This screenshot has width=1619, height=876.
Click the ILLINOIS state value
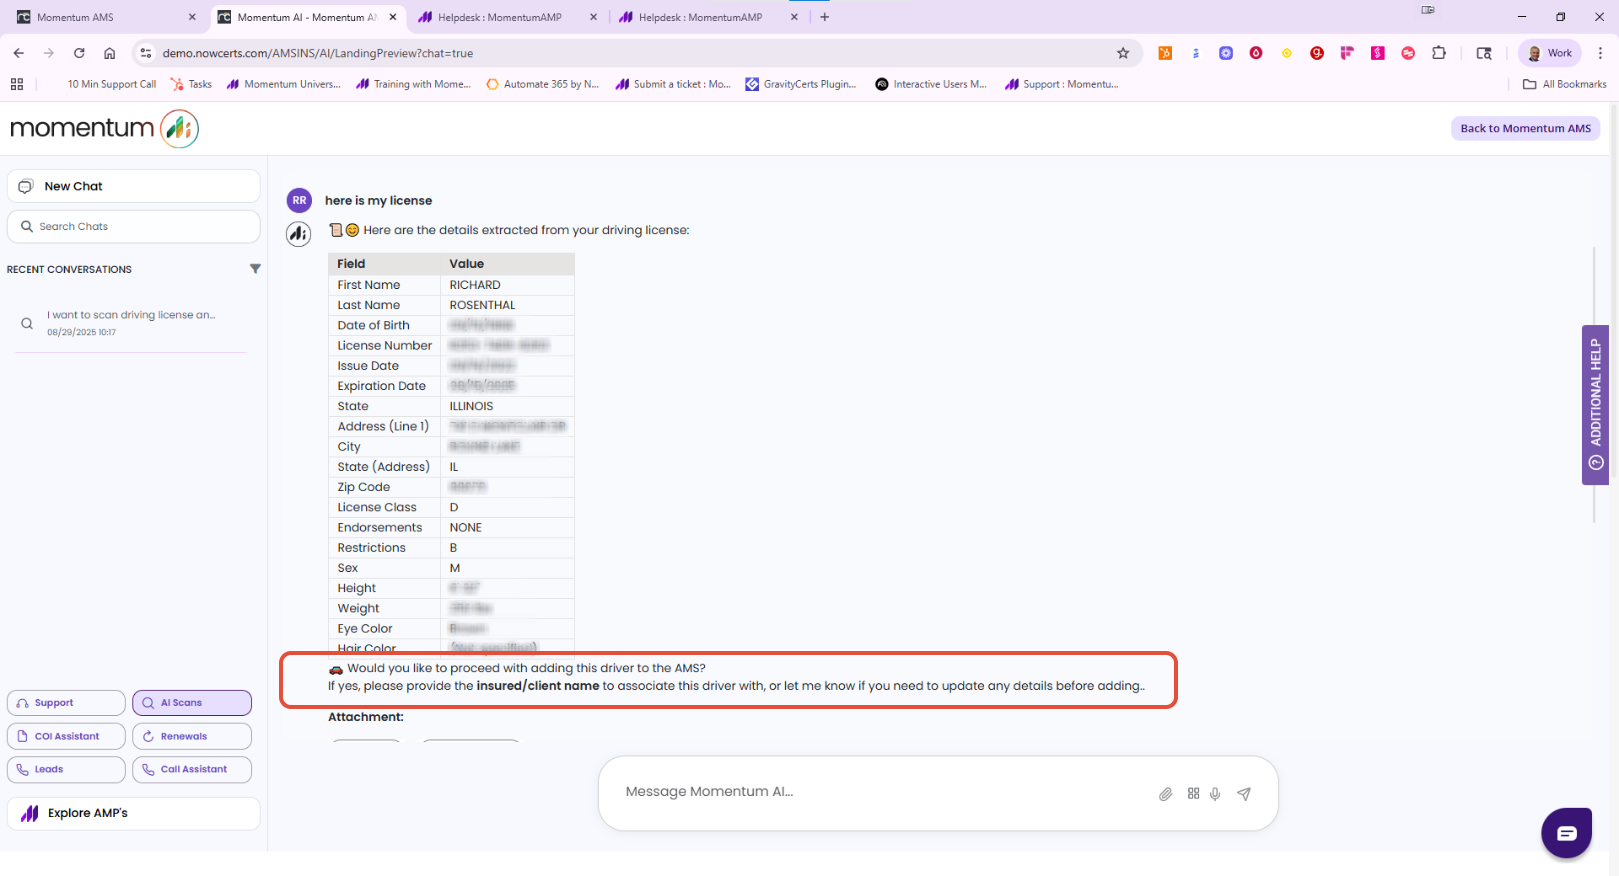471,406
